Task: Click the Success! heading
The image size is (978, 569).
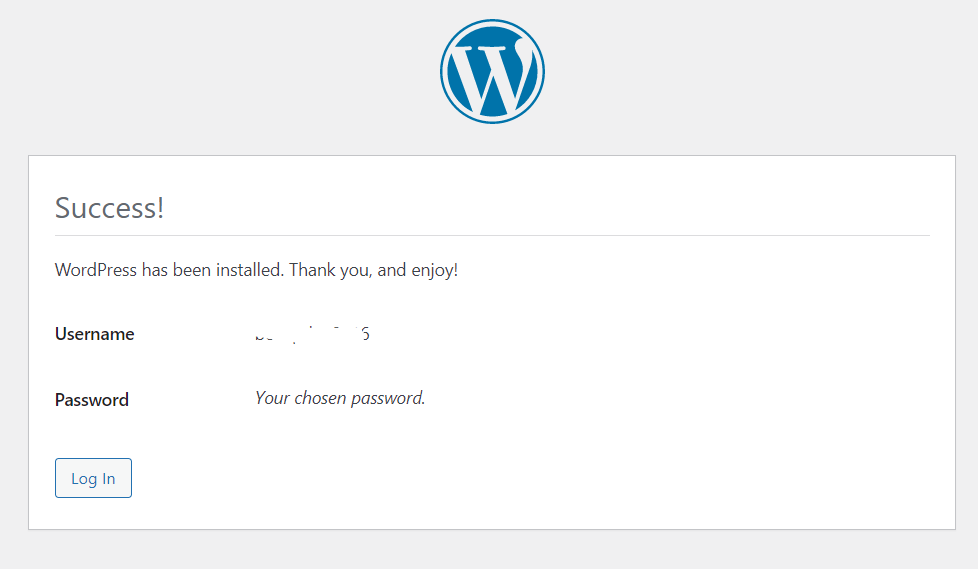Action: tap(109, 208)
